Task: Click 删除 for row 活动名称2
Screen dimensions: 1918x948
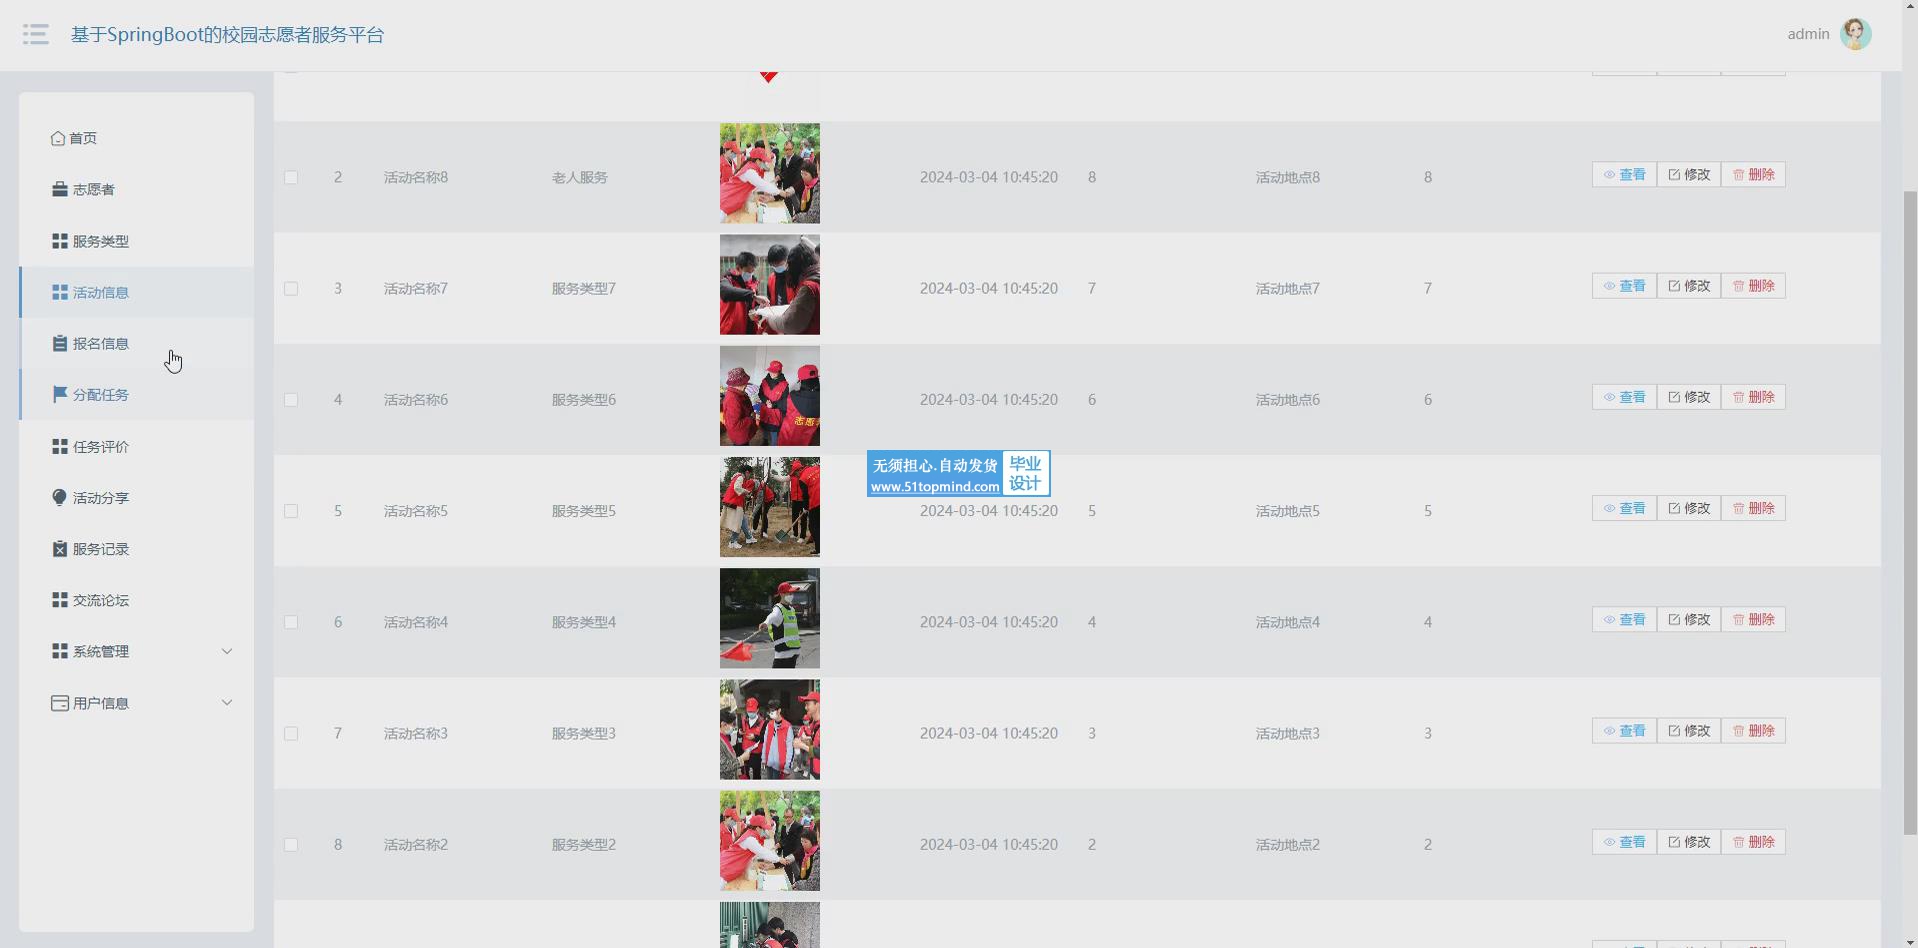Action: coord(1753,841)
